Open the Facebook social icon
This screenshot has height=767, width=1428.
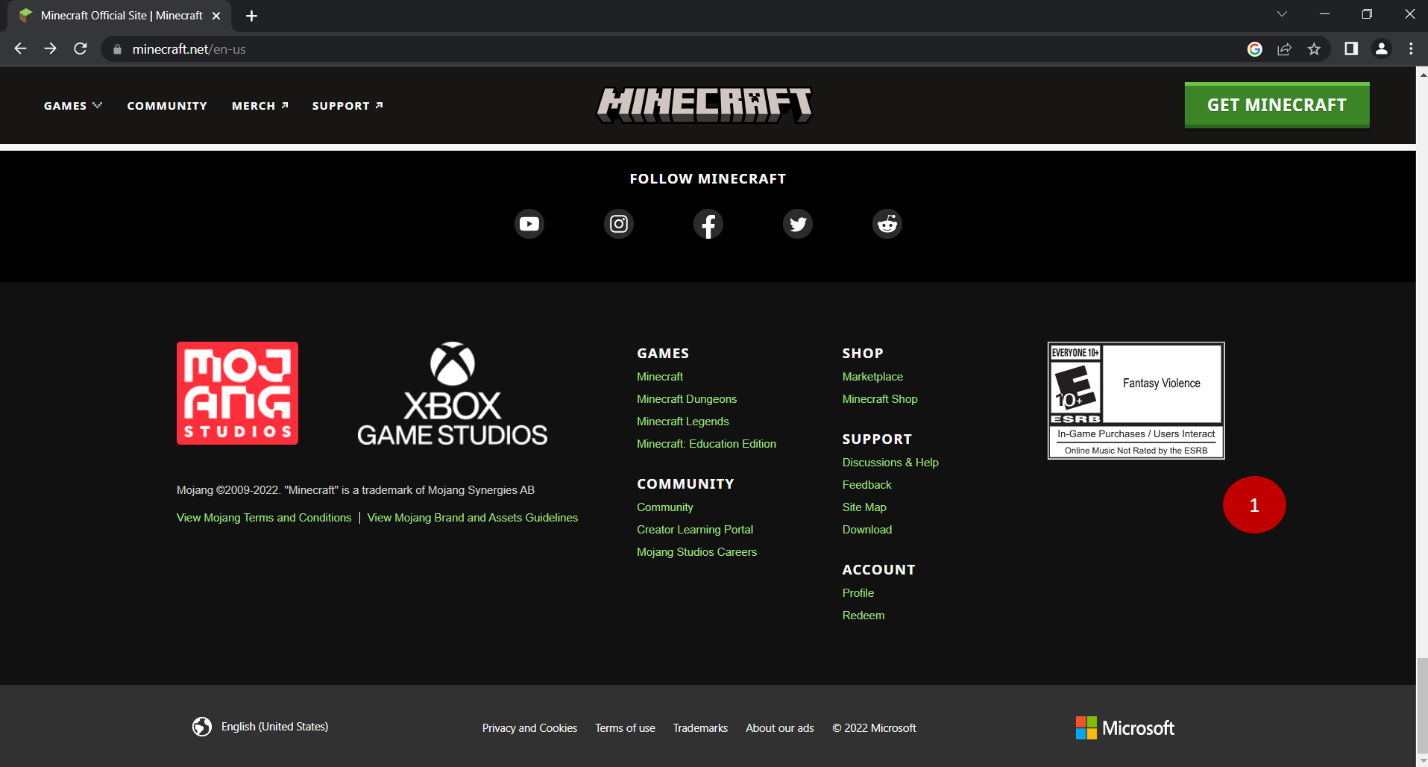708,224
